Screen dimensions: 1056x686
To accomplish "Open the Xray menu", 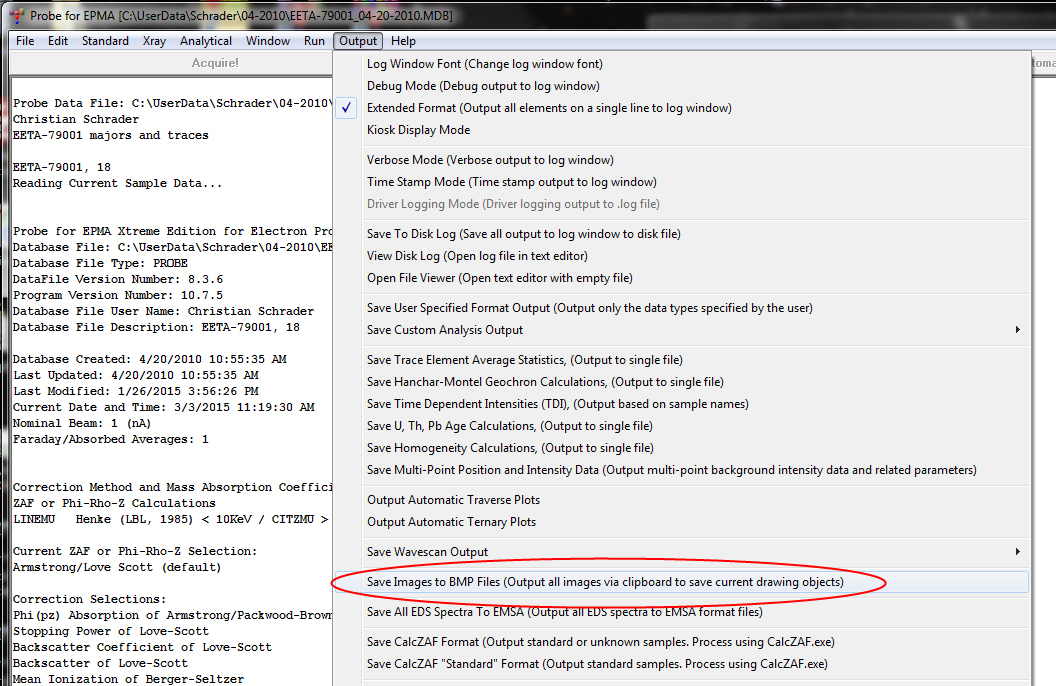I will pos(154,41).
